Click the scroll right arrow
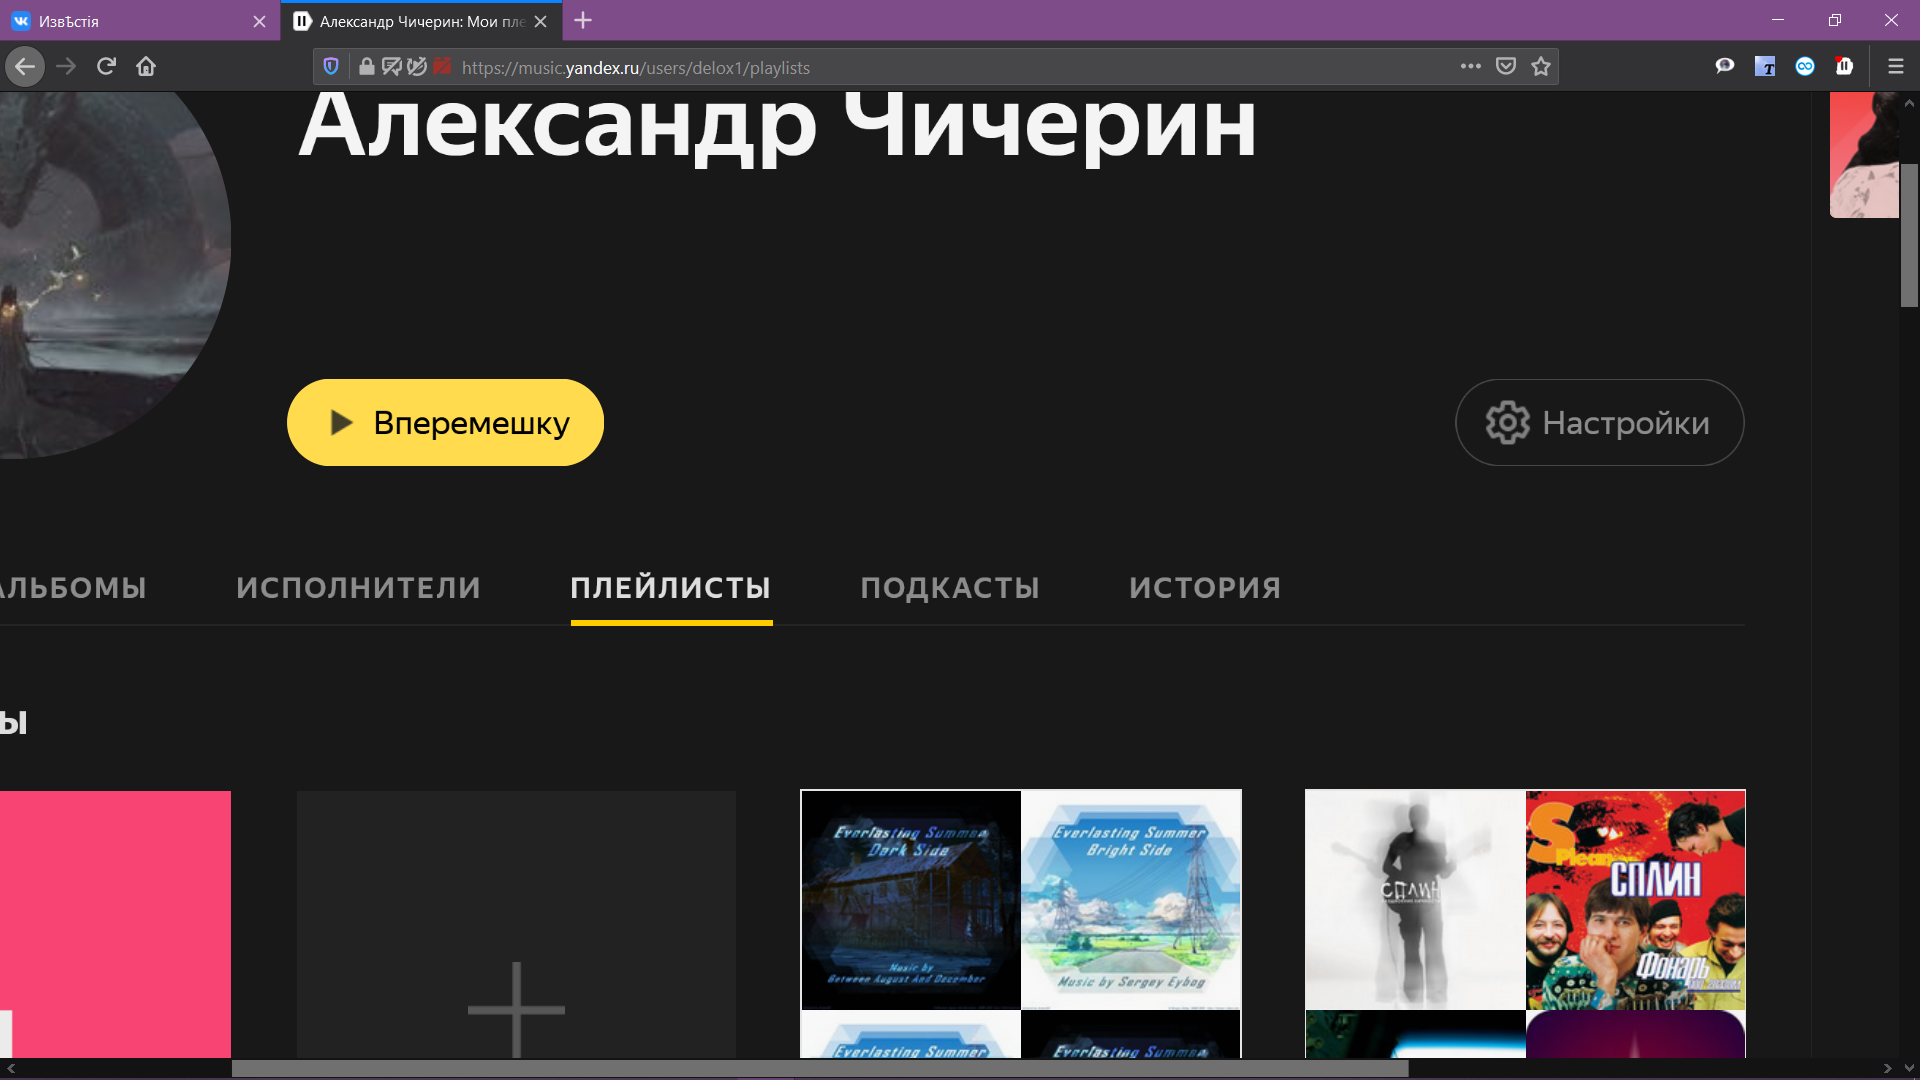This screenshot has width=1920, height=1080. click(x=1888, y=1068)
